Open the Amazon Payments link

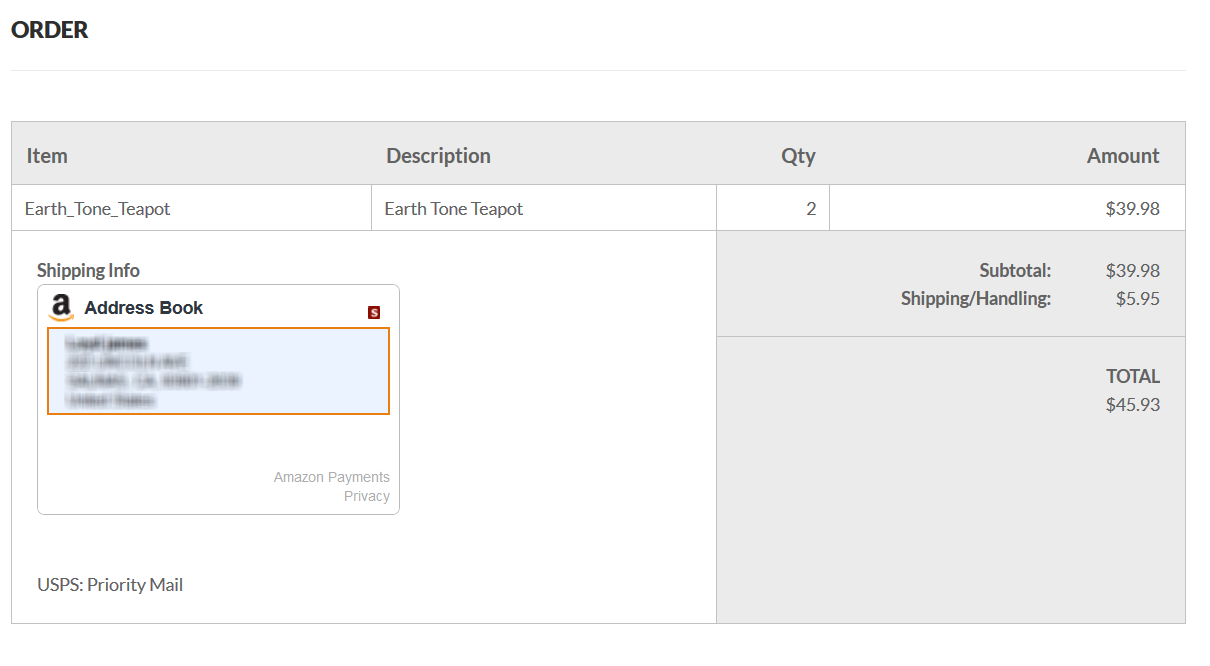click(x=332, y=477)
